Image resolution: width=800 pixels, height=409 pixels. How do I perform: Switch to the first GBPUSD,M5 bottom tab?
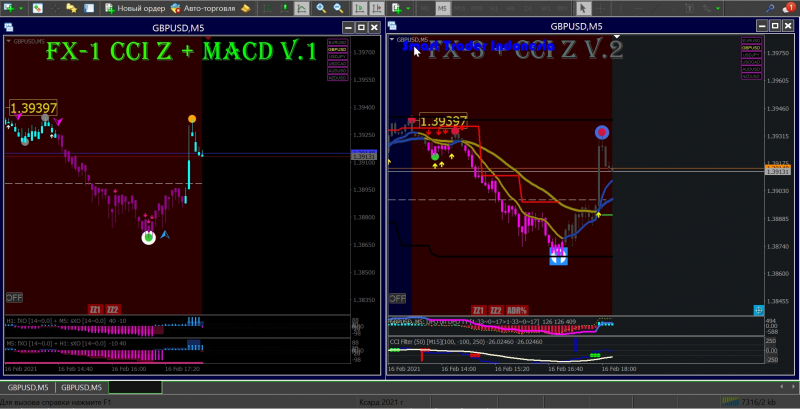28,388
